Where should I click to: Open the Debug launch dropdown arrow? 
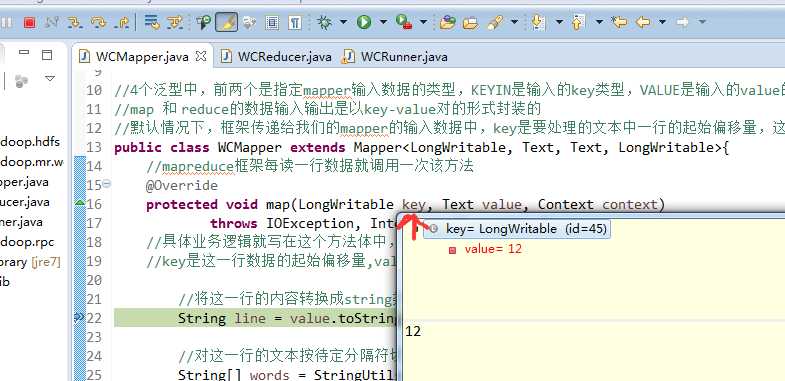pos(343,22)
